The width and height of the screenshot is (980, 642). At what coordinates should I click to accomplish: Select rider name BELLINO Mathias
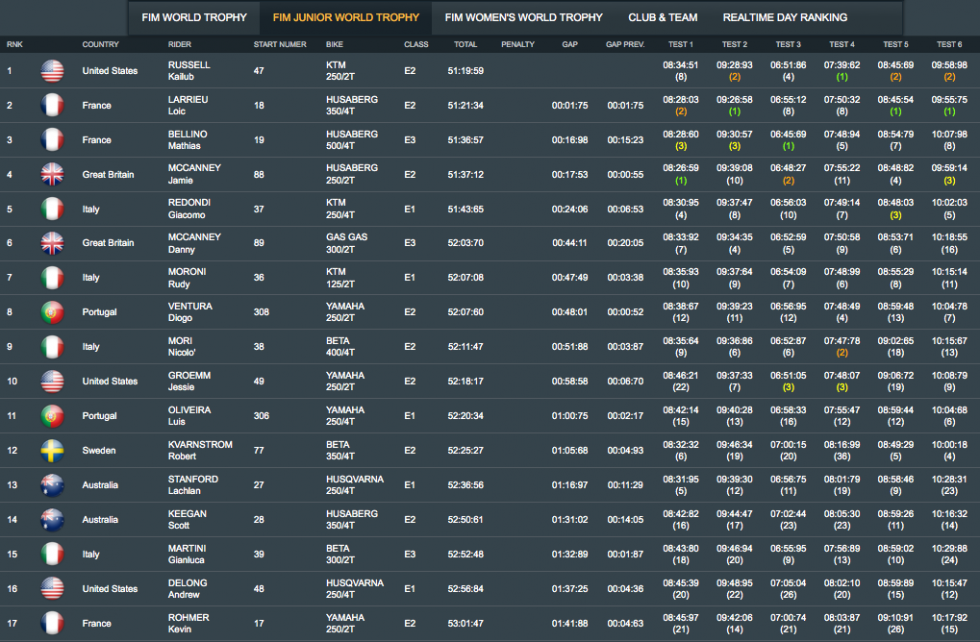coord(188,140)
